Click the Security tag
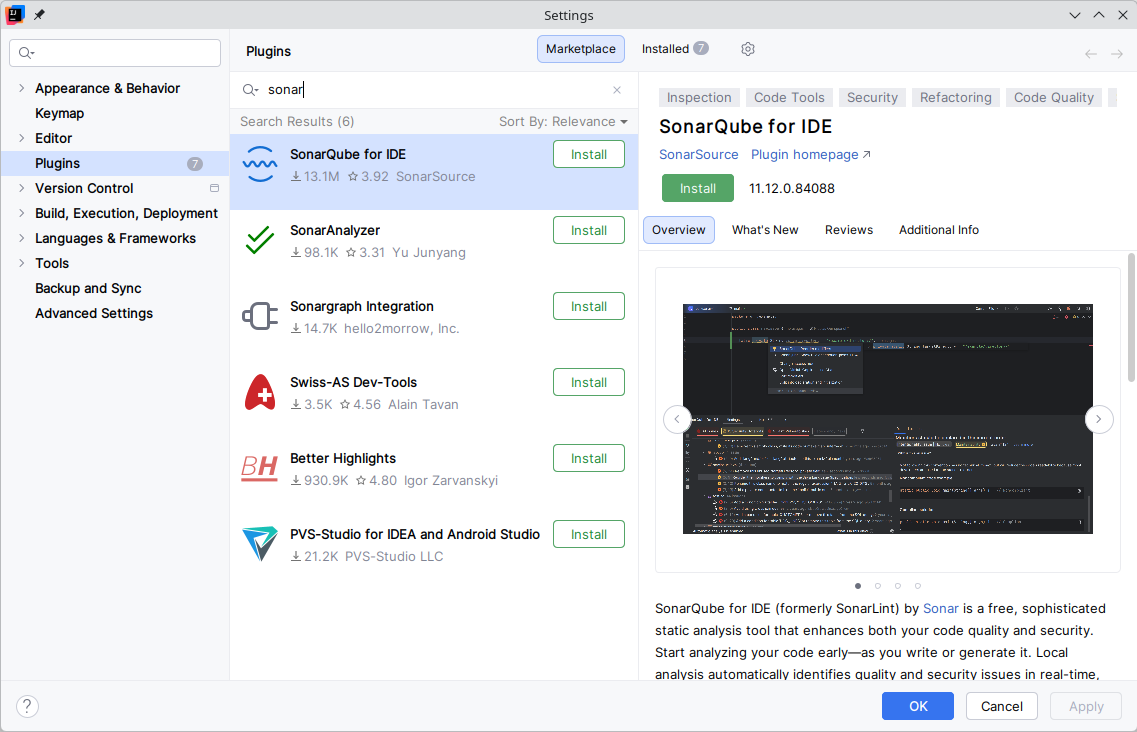This screenshot has width=1137, height=732. click(872, 97)
